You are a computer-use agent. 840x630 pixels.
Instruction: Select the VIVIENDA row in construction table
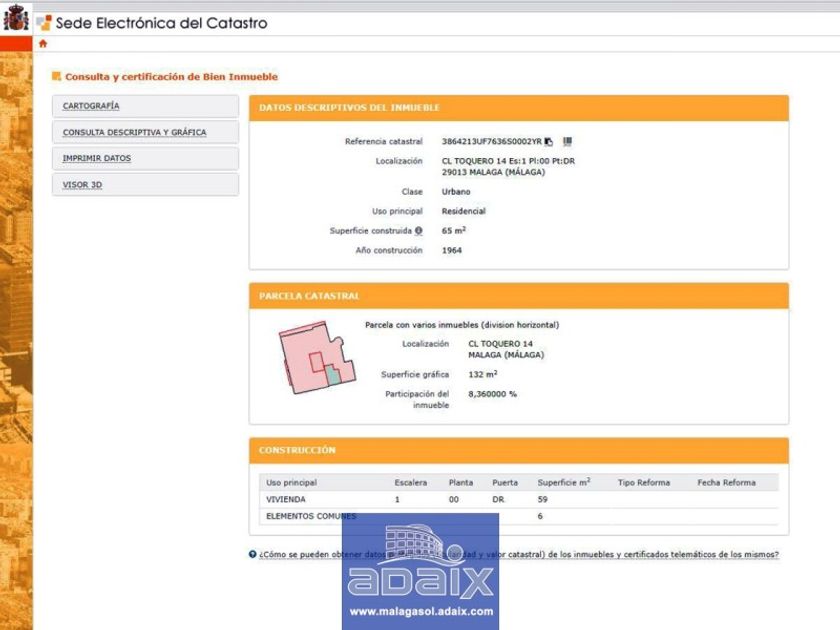pyautogui.click(x=285, y=499)
